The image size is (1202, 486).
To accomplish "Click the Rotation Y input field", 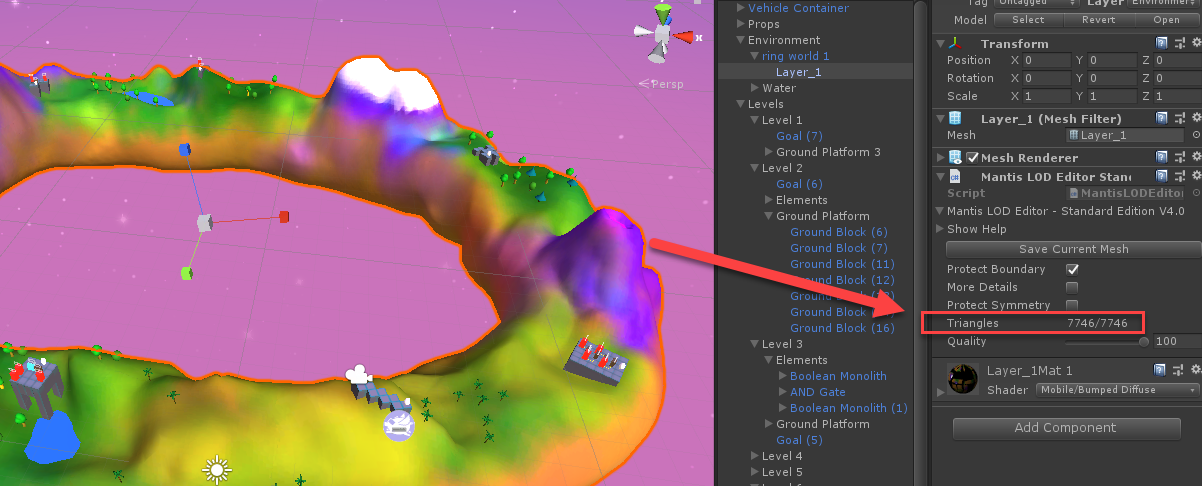I will click(1112, 79).
